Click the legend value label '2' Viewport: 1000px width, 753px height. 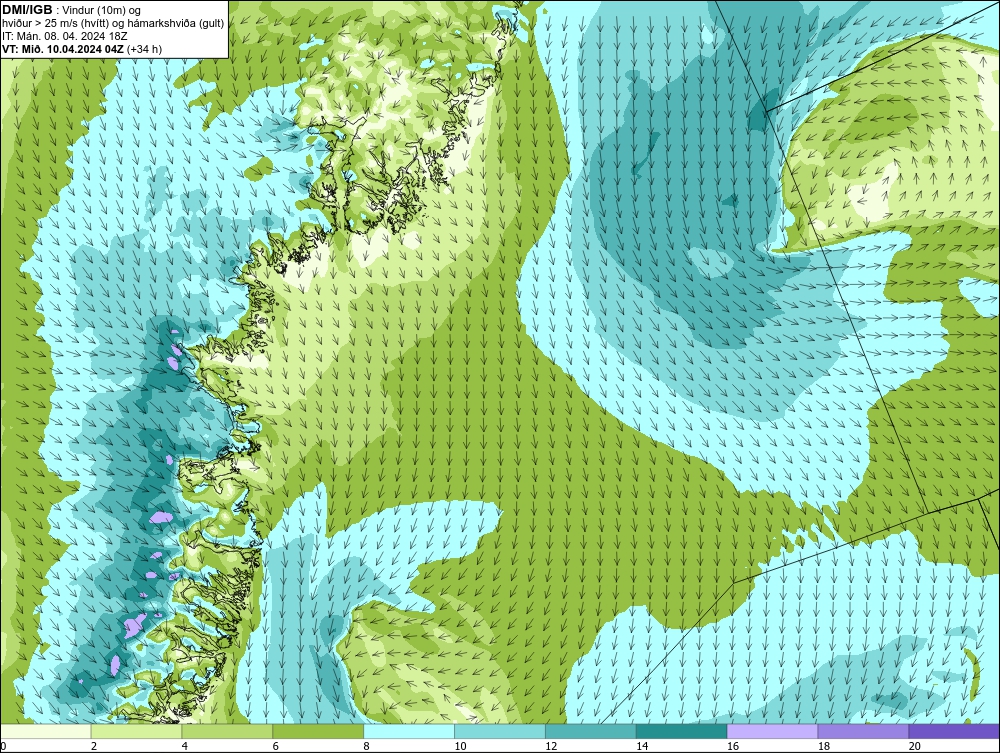point(94,746)
